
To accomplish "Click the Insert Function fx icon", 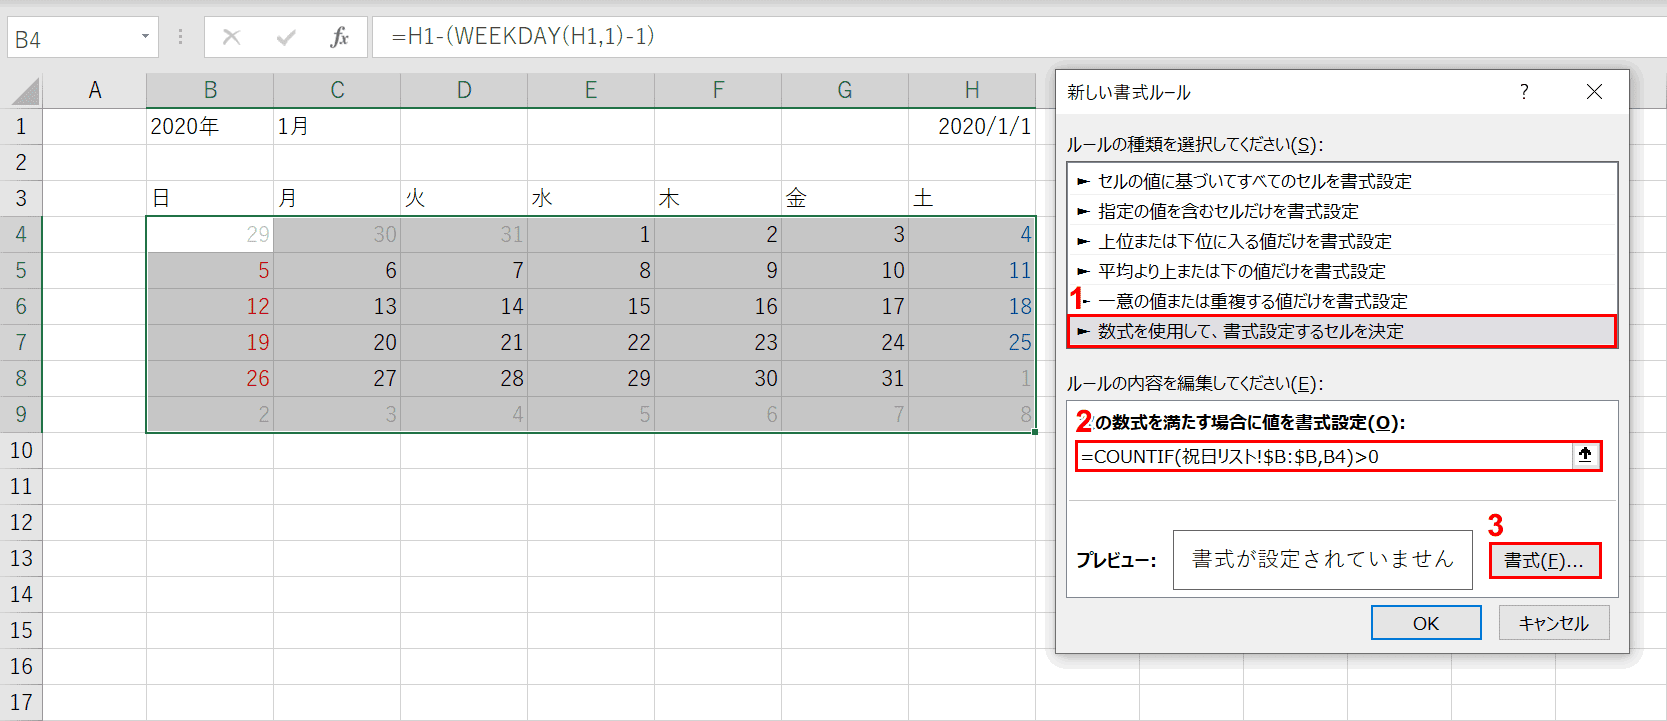I will tap(339, 38).
